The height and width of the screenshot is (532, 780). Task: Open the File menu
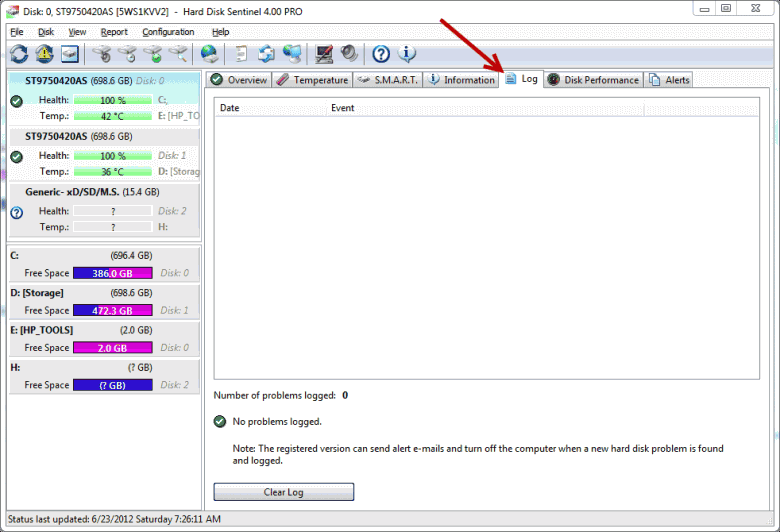pyautogui.click(x=16, y=32)
